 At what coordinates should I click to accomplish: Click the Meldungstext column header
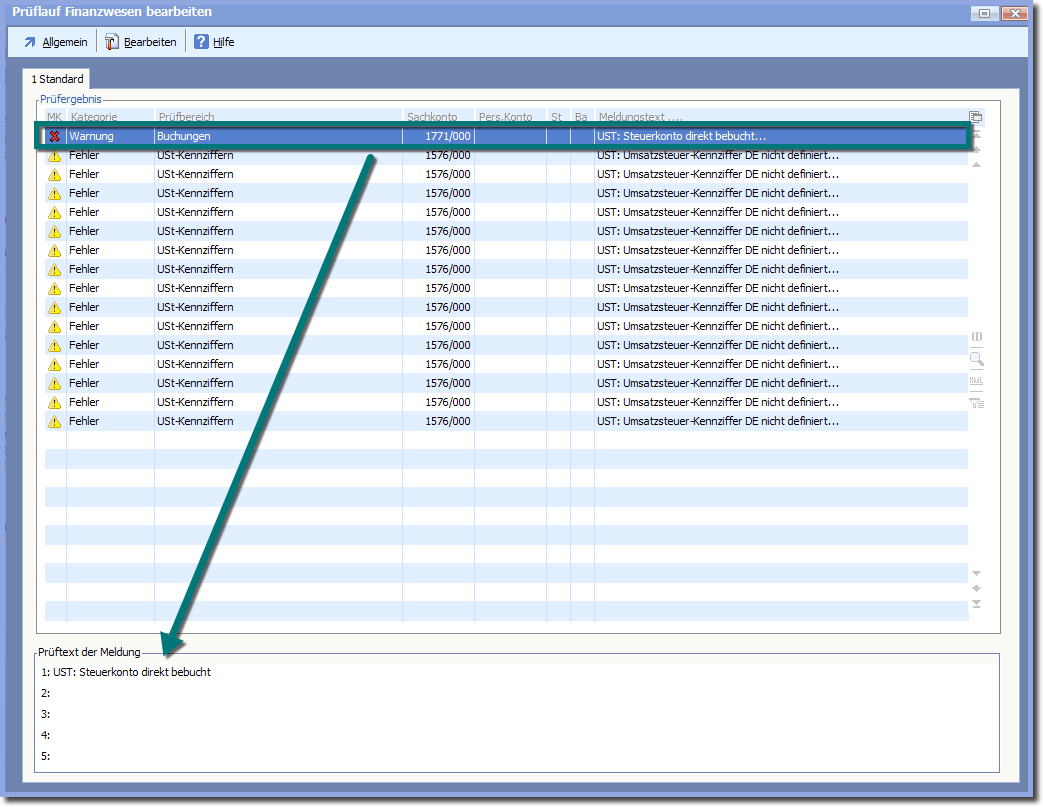click(640, 117)
